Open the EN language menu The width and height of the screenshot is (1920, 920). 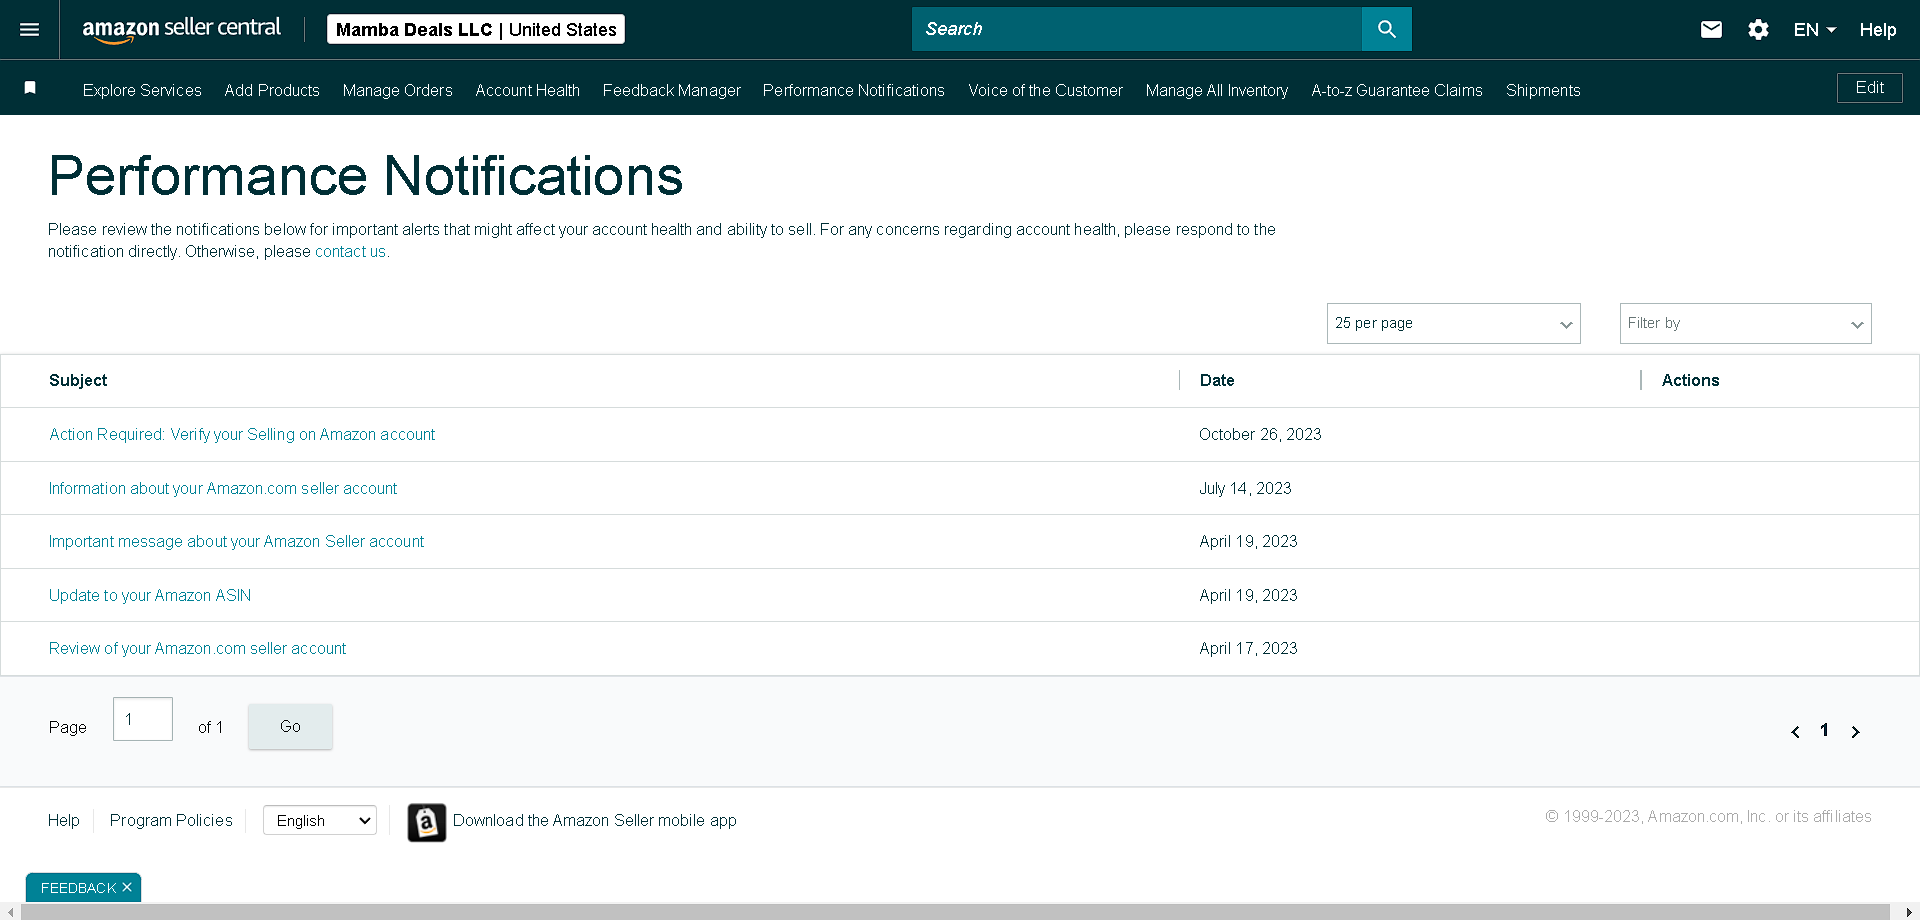point(1814,30)
